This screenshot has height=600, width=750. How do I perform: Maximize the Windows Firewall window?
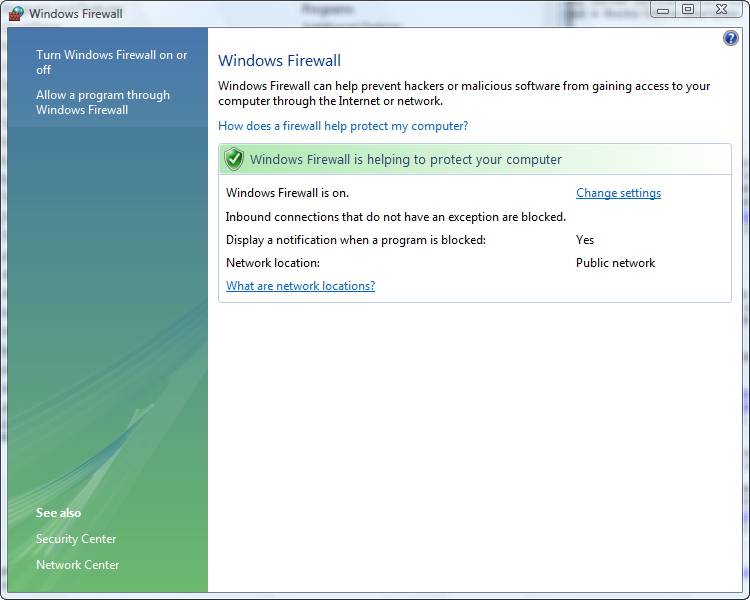pos(688,10)
